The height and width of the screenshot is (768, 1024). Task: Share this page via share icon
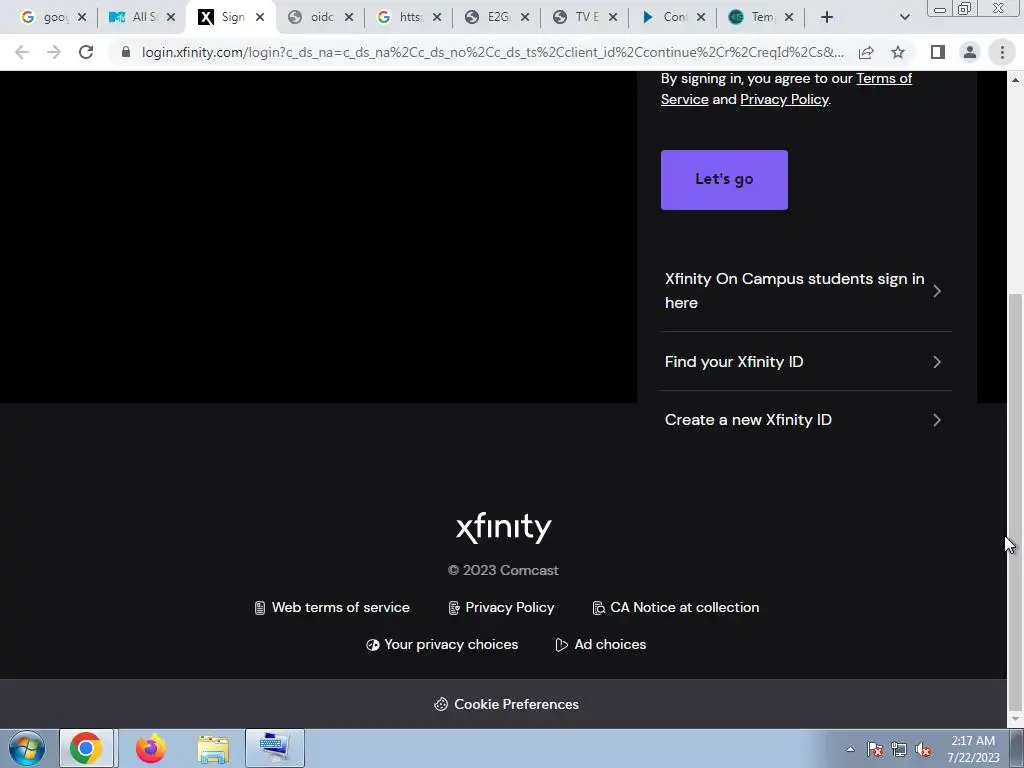point(866,52)
